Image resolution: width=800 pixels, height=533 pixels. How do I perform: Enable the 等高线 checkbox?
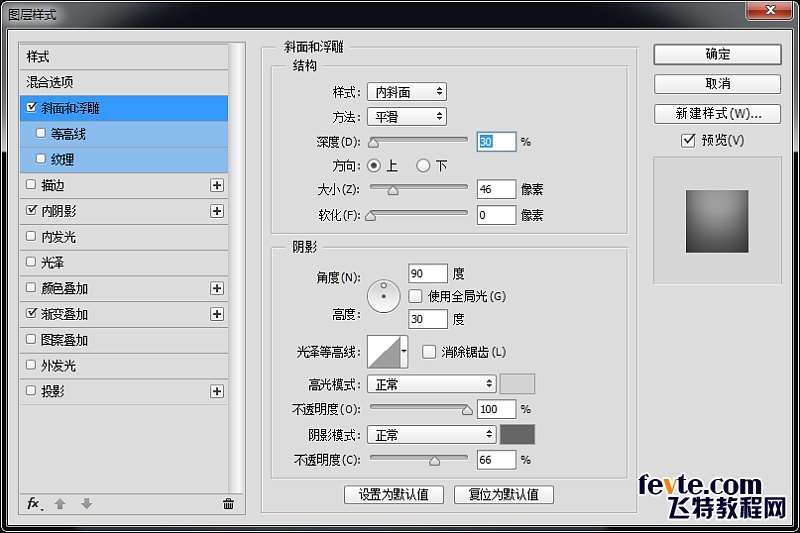pos(41,133)
